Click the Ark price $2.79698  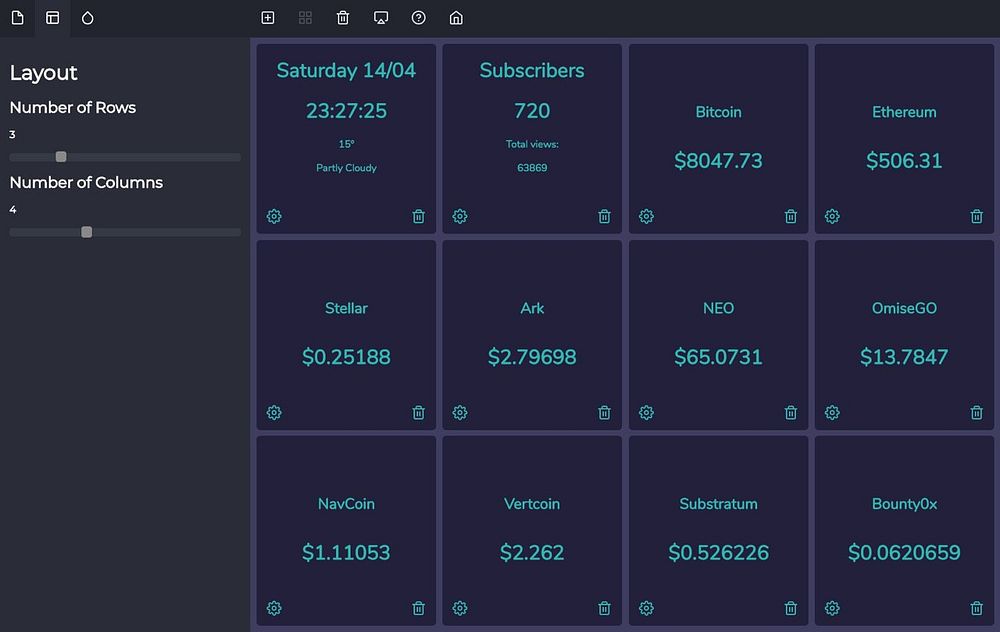point(532,357)
